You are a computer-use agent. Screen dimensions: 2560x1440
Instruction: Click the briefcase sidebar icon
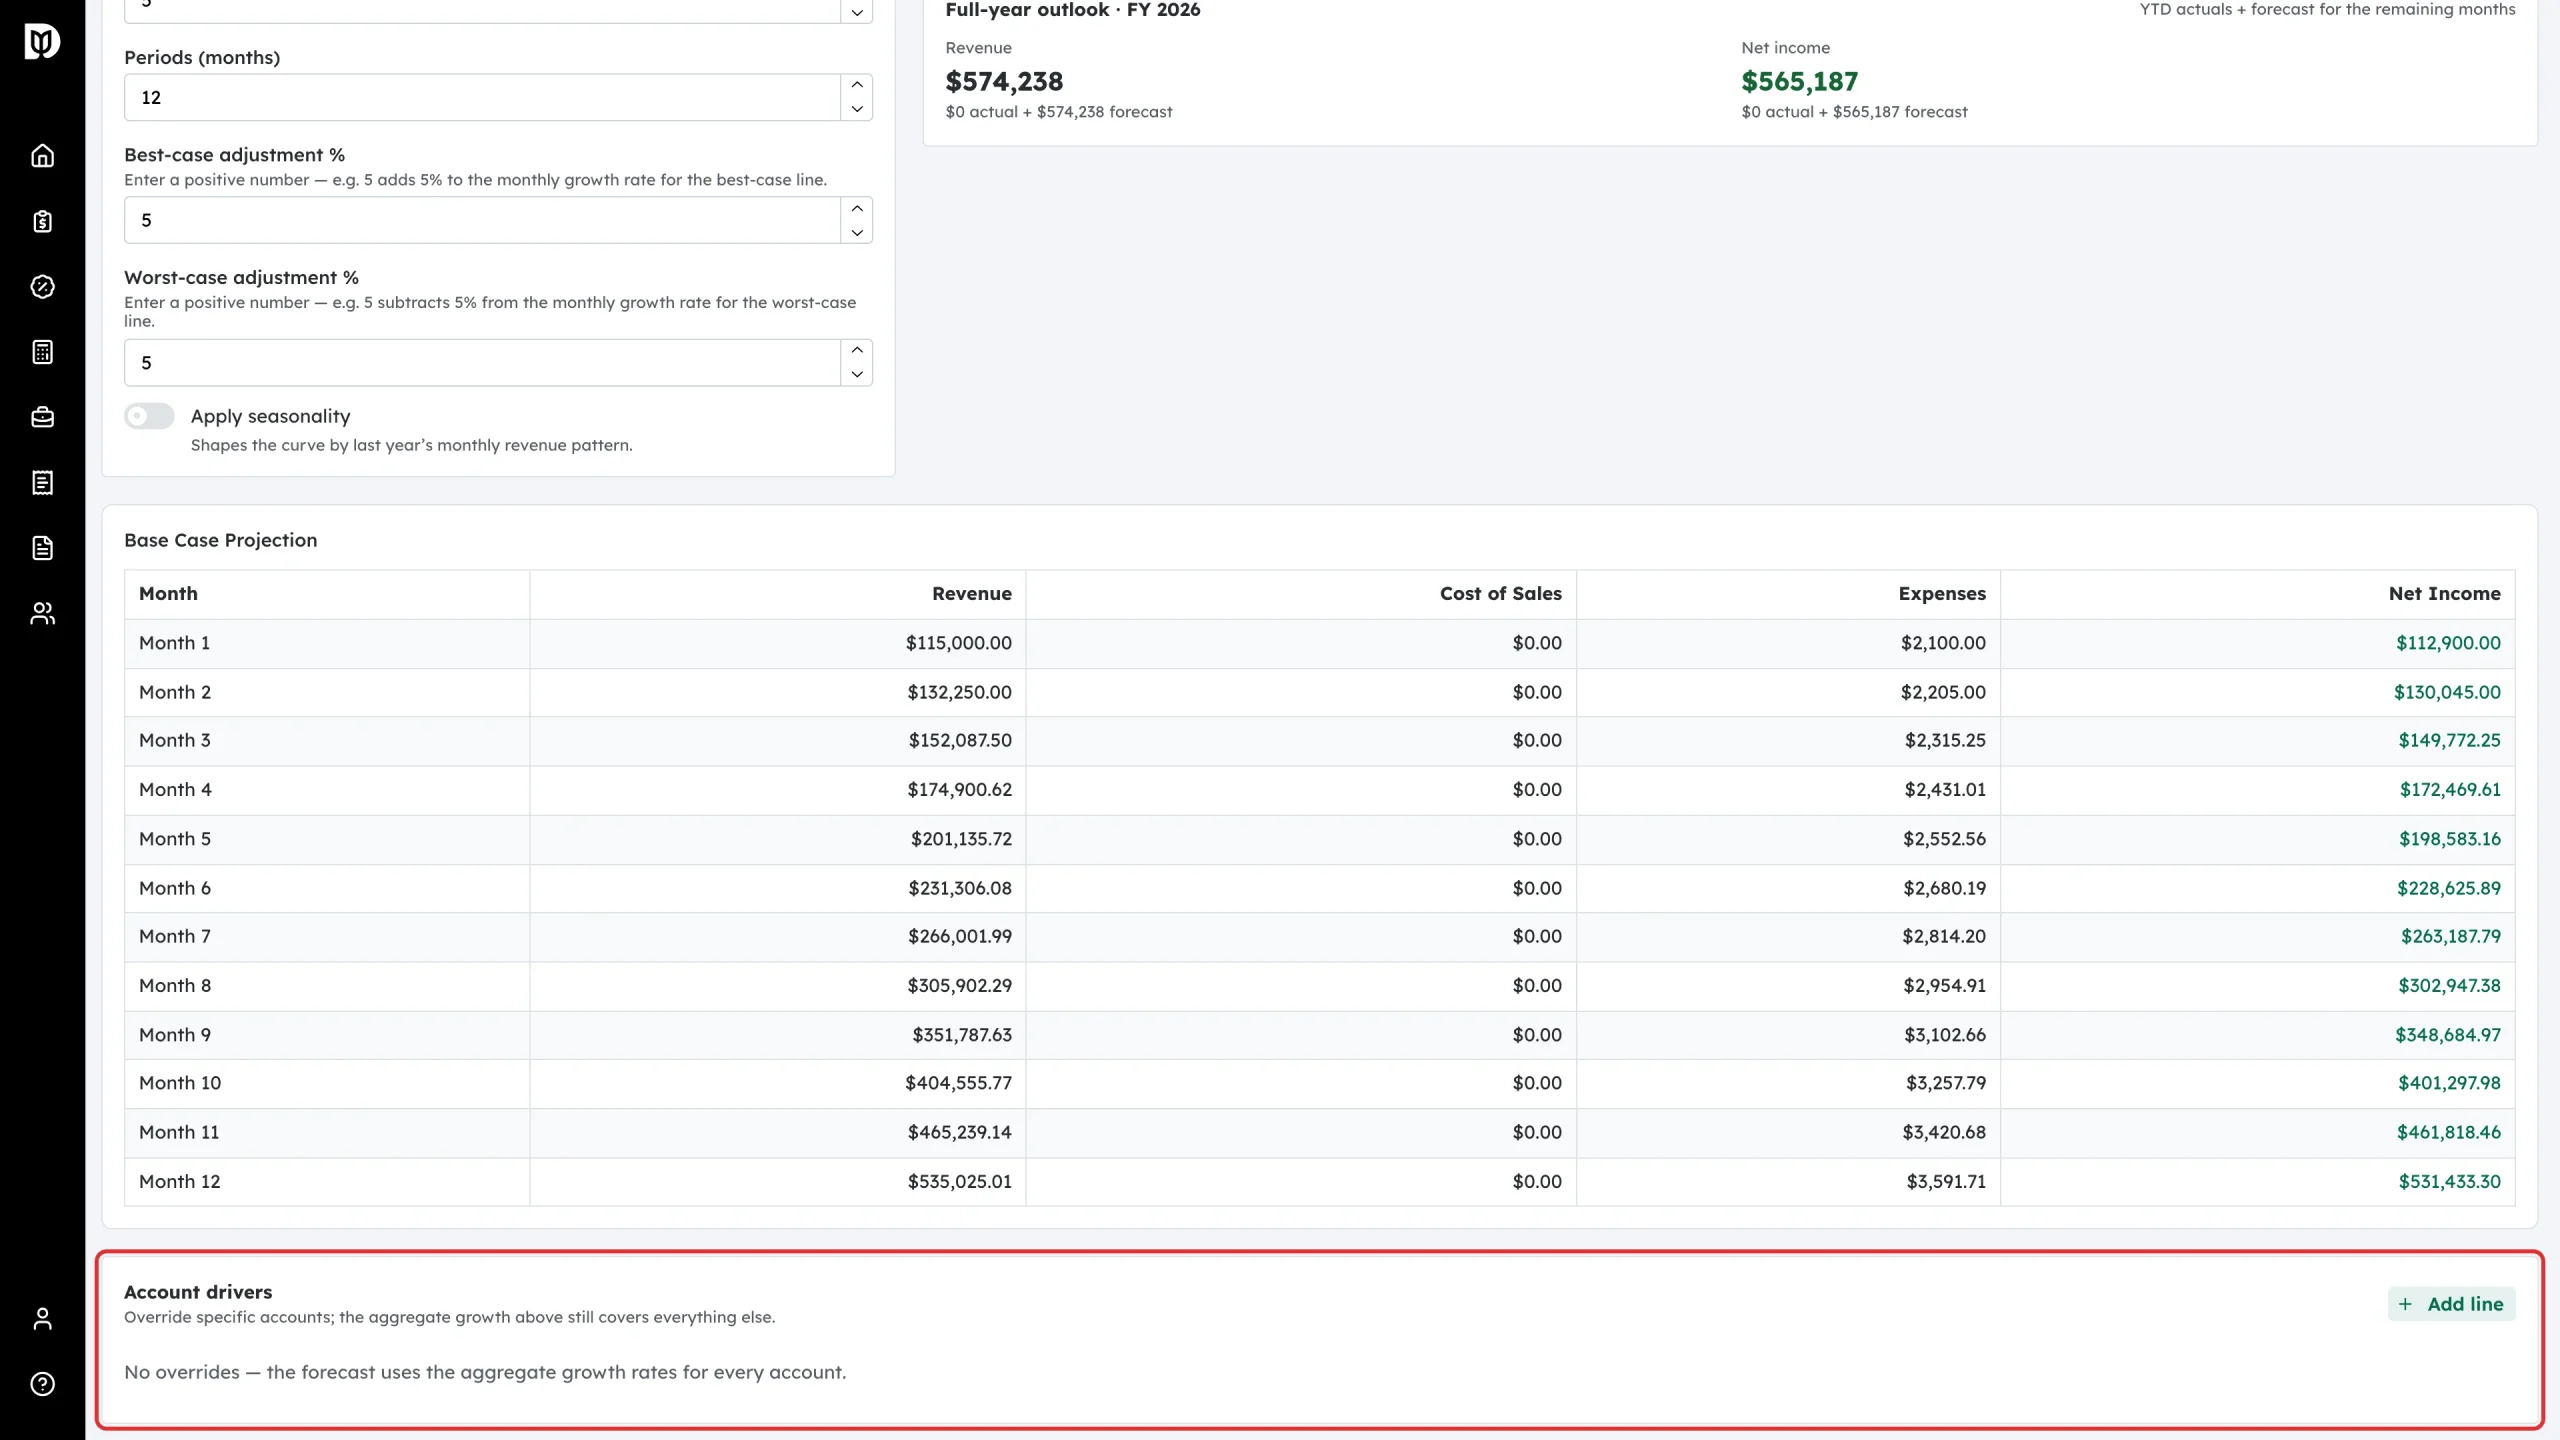[42, 417]
